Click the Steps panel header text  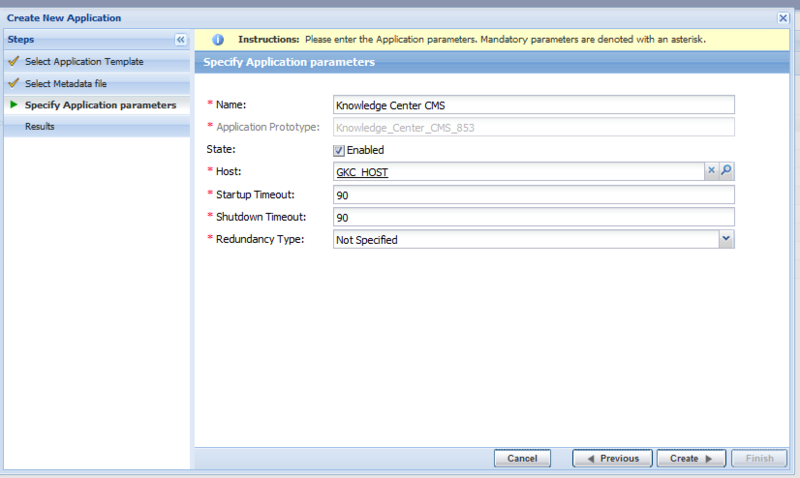21,39
